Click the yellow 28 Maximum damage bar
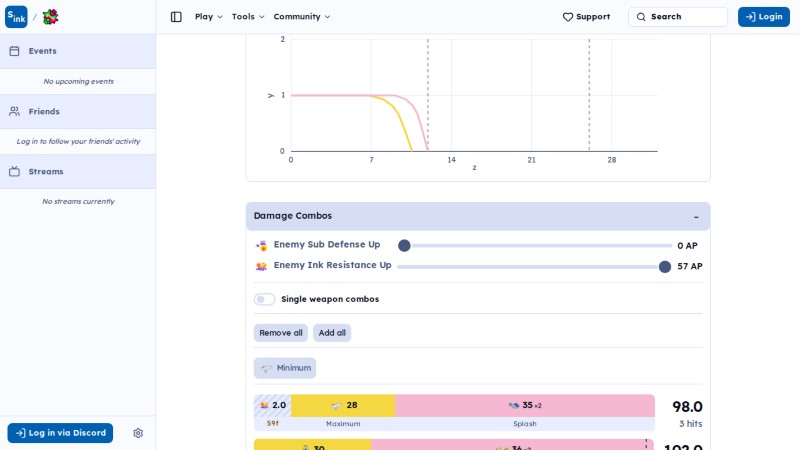The width and height of the screenshot is (800, 450). (343, 406)
